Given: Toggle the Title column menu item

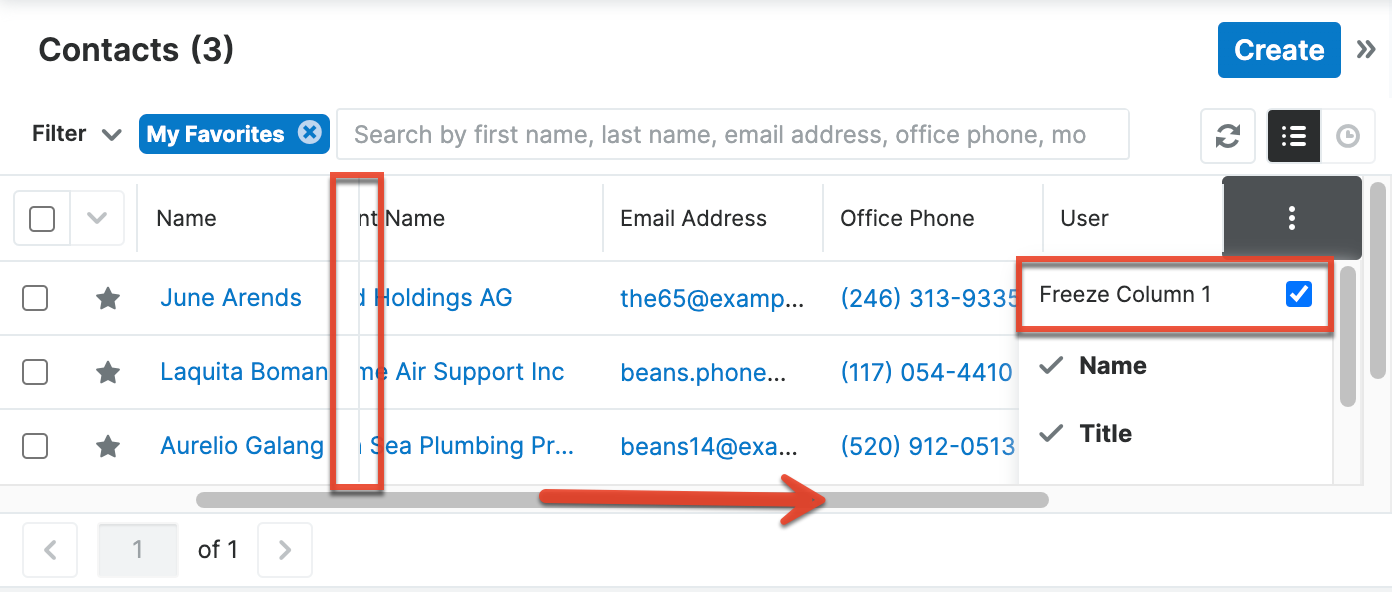Looking at the screenshot, I should [1105, 434].
